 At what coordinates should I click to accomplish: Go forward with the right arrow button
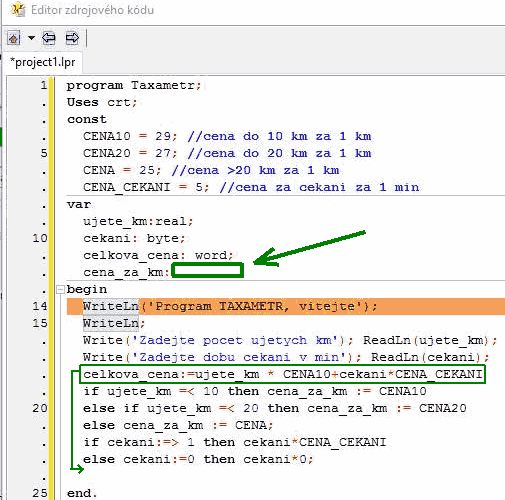(72, 38)
